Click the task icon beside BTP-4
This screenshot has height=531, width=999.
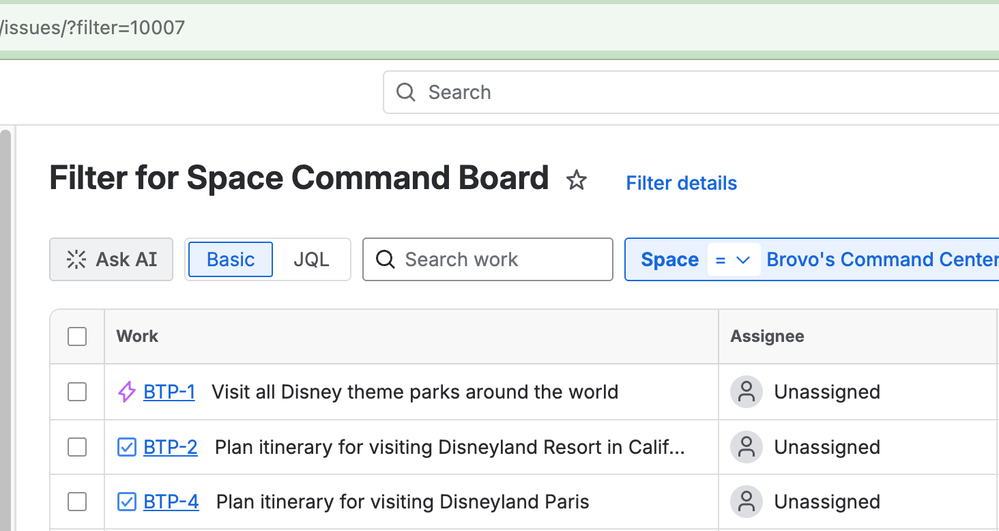click(127, 502)
